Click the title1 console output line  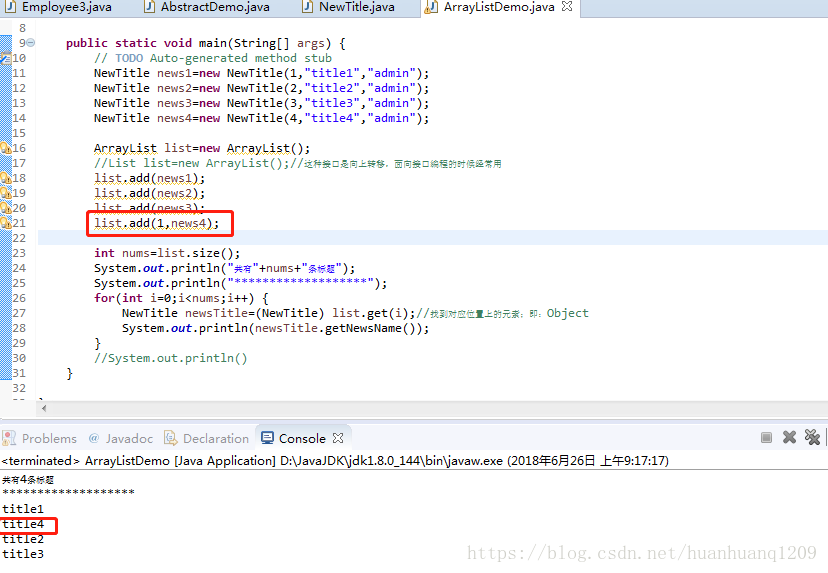click(x=23, y=509)
